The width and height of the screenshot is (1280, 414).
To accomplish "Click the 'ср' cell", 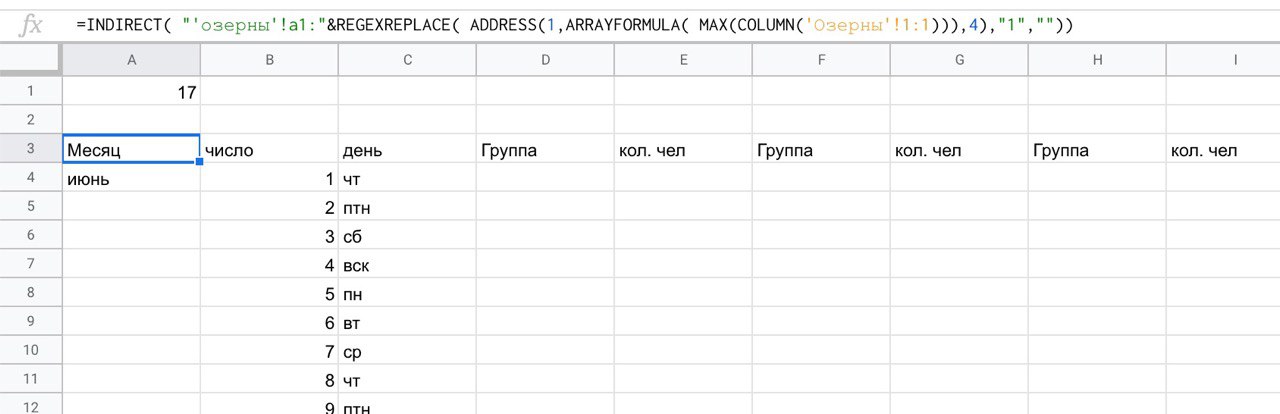I will click(x=407, y=352).
